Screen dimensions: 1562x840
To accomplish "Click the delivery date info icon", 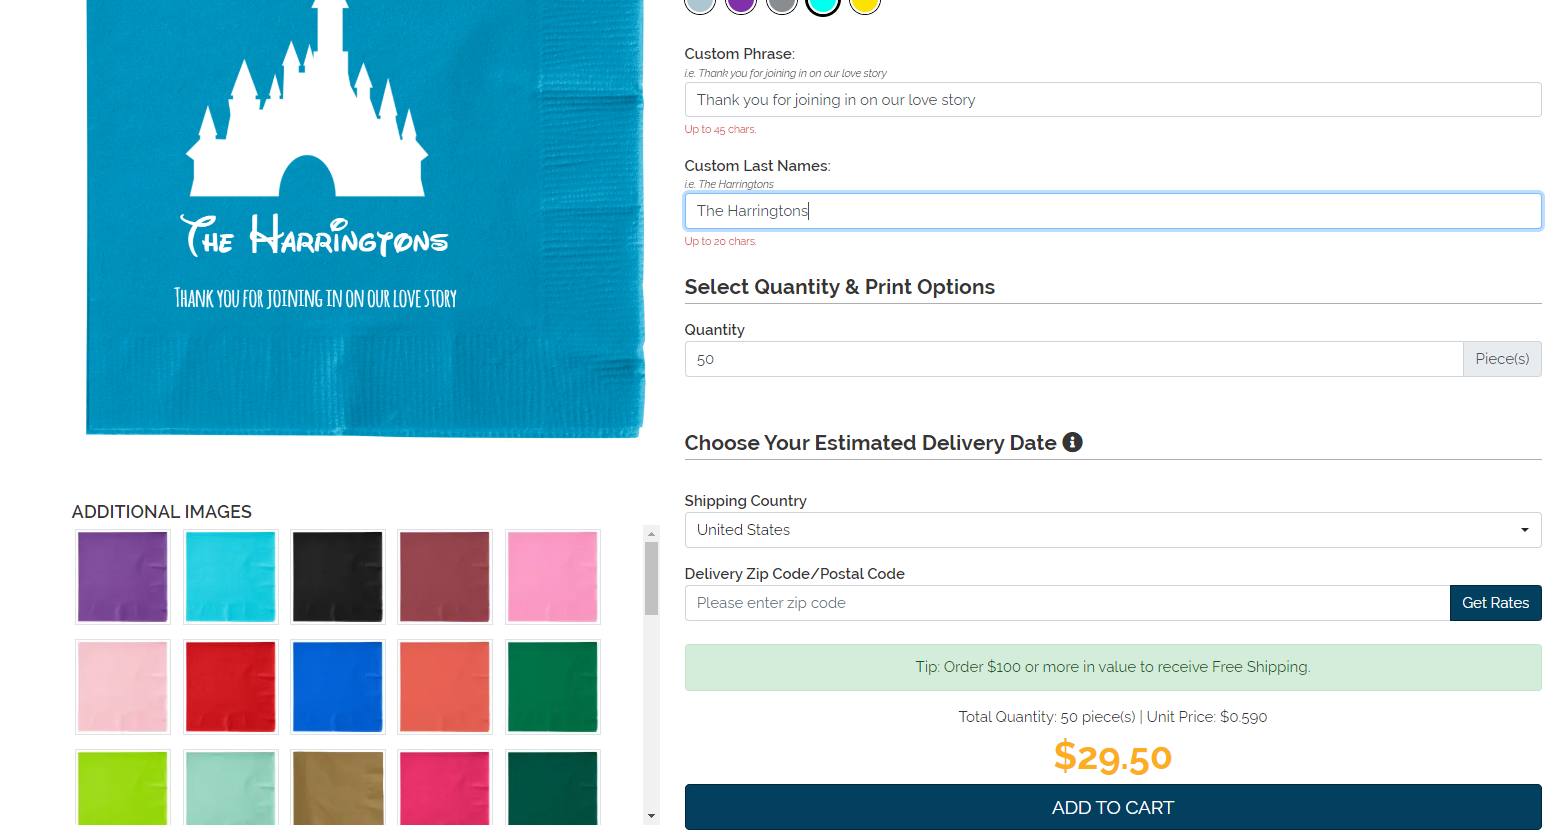I will (1072, 442).
